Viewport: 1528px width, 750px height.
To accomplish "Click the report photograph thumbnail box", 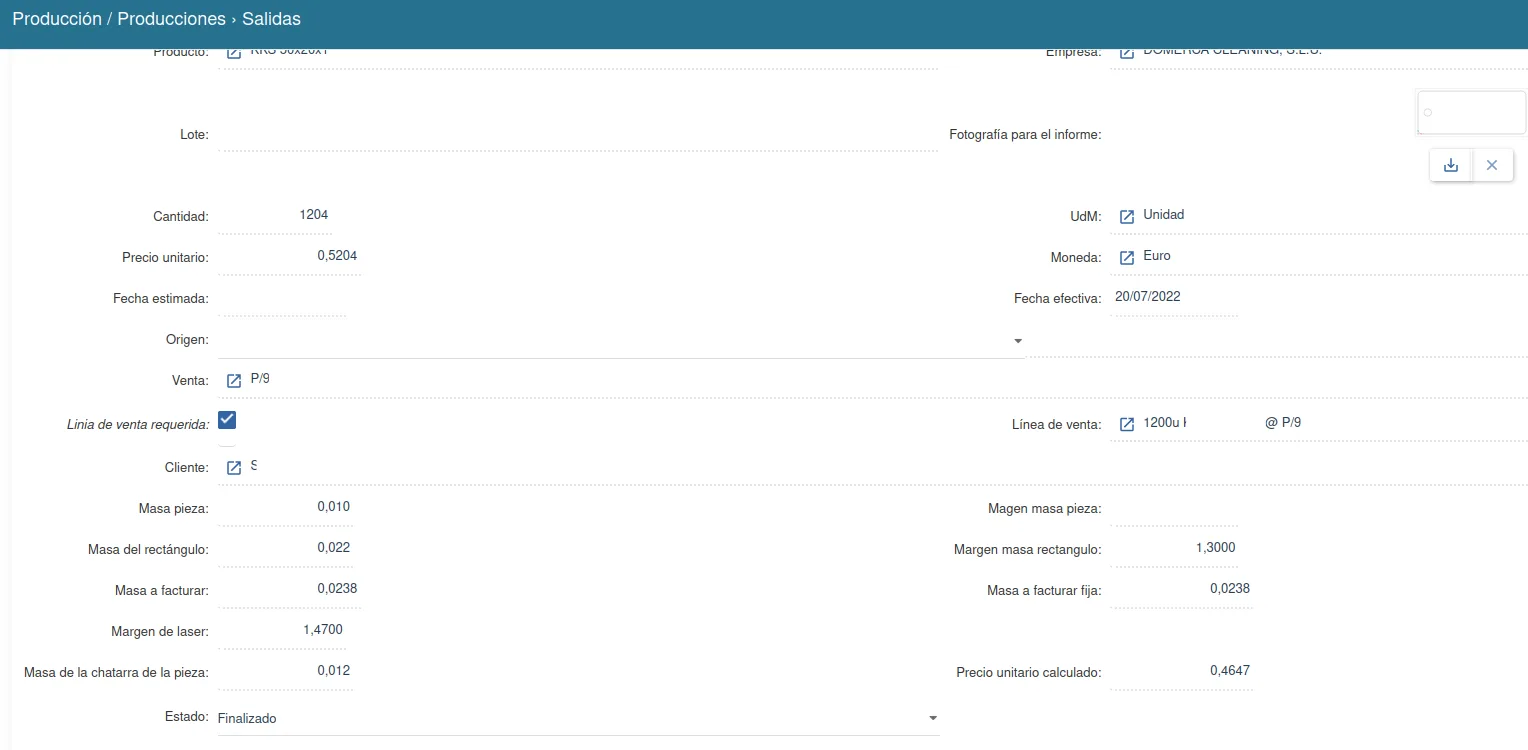I will click(1472, 112).
